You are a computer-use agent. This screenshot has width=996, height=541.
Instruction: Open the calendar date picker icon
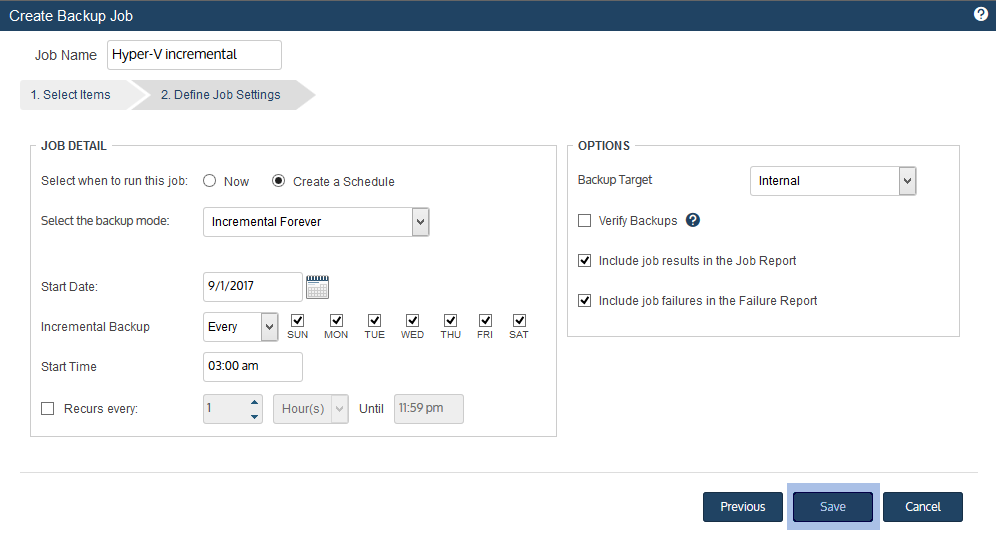click(317, 287)
